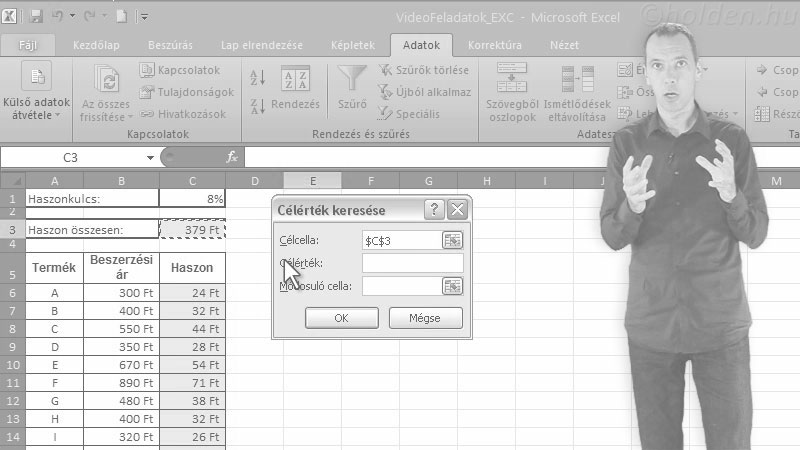Image resolution: width=800 pixels, height=450 pixels.
Task: Open the Külső adatok átvétele menu
Action: click(x=36, y=90)
